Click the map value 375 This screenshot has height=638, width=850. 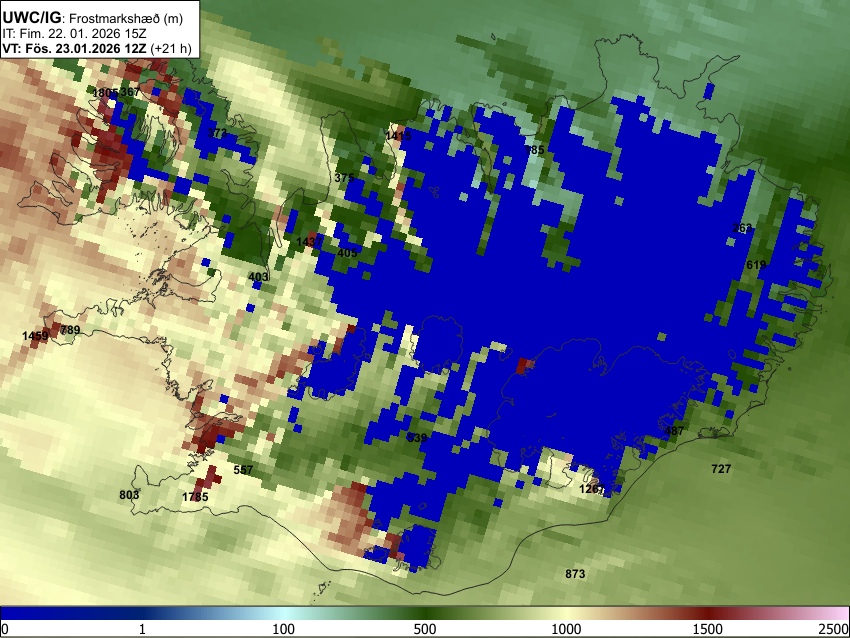pos(344,178)
